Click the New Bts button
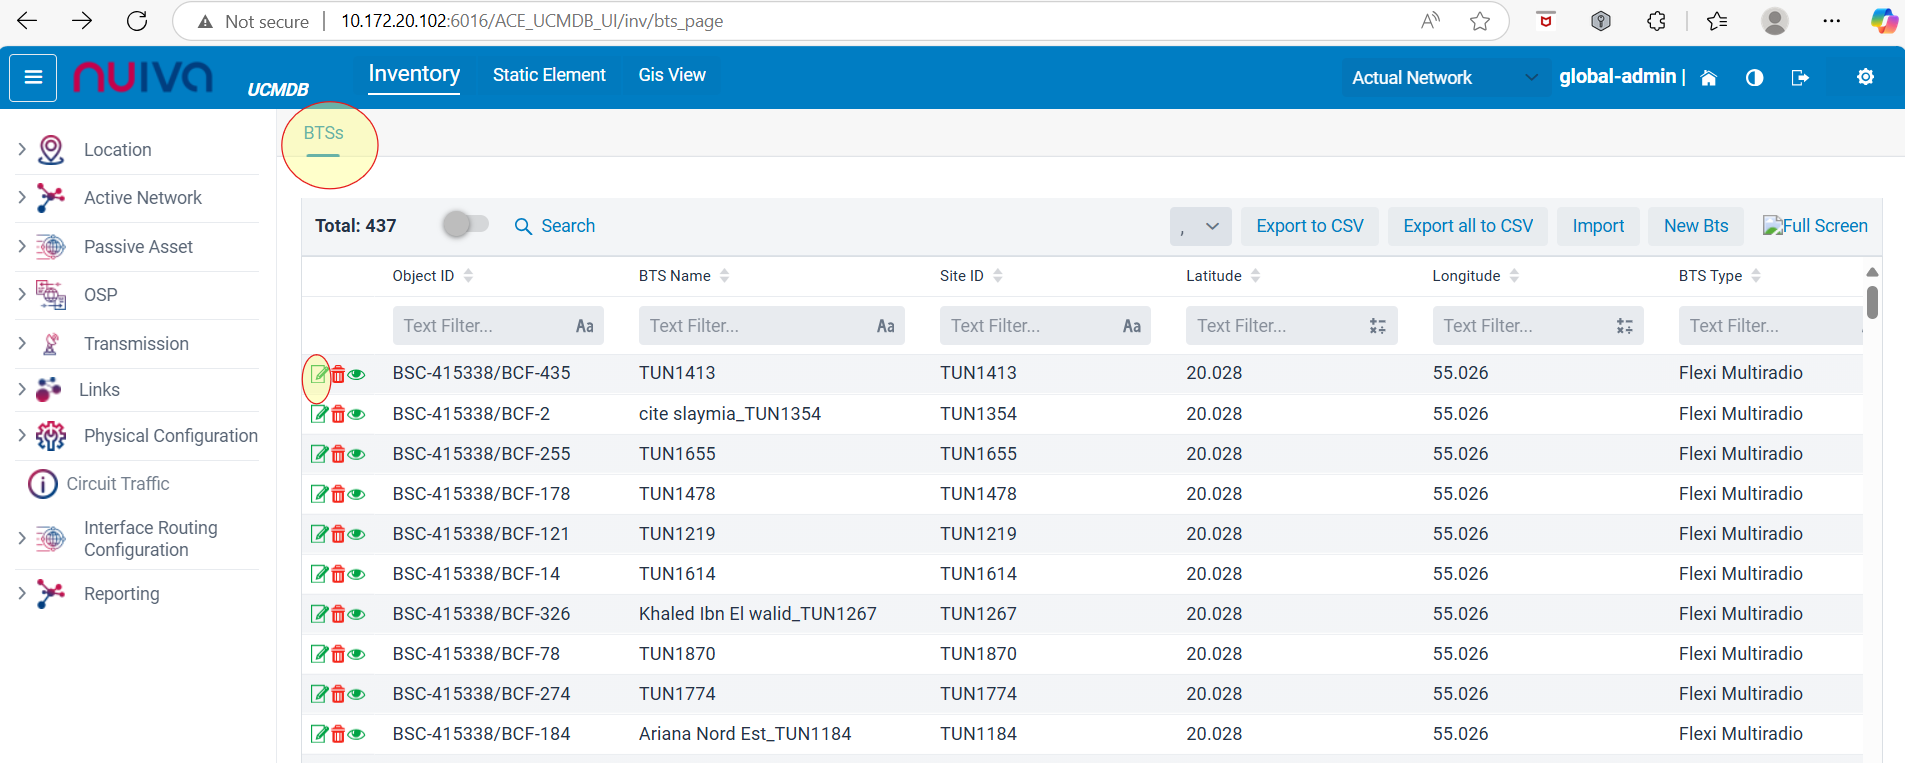The width and height of the screenshot is (1905, 763). (1695, 226)
